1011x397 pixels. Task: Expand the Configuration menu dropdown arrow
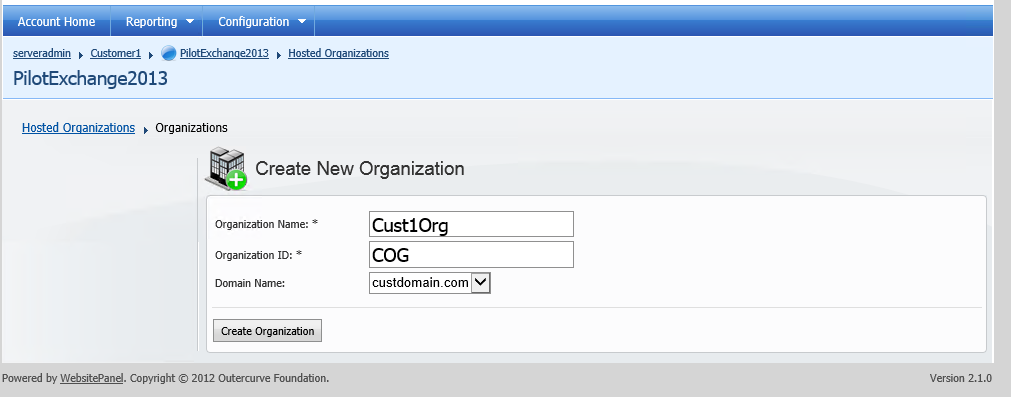coord(302,21)
